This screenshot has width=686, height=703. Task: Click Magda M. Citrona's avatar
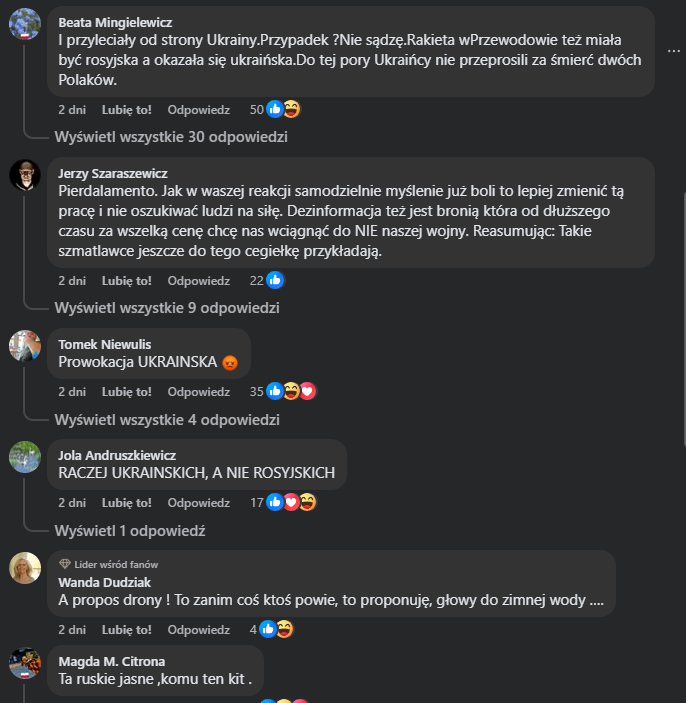25,663
